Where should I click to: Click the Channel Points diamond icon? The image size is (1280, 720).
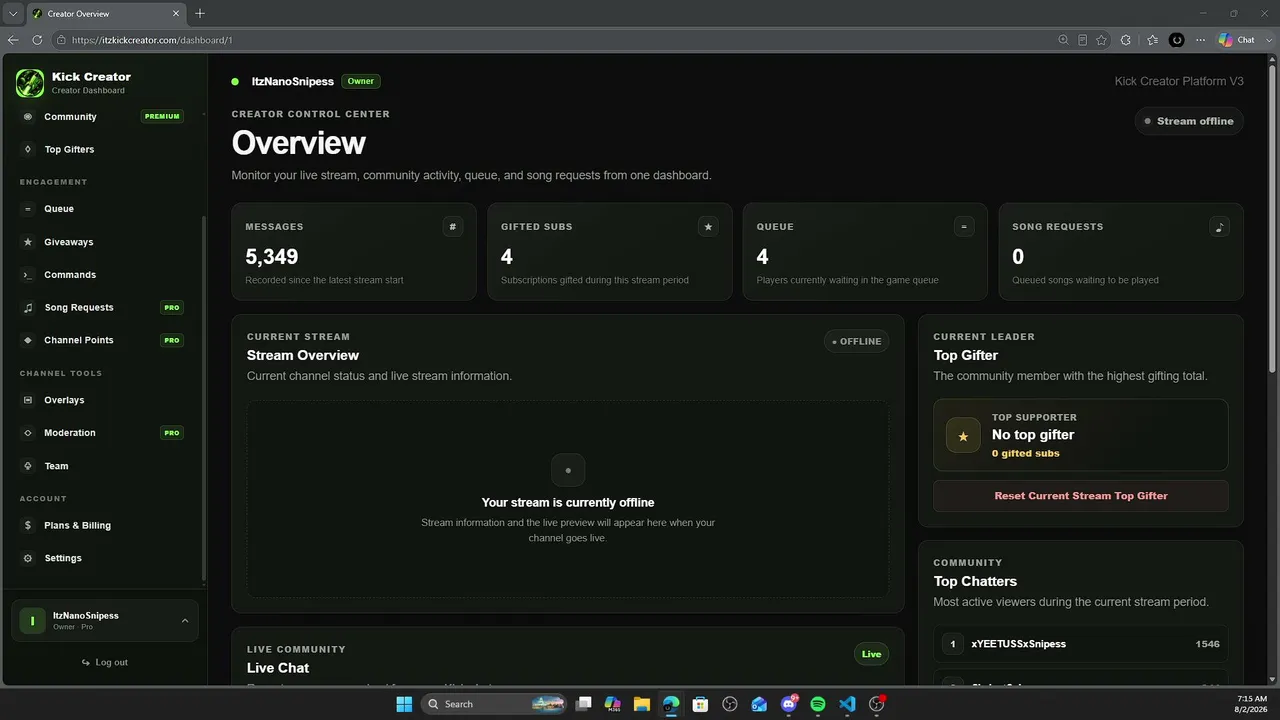click(28, 341)
